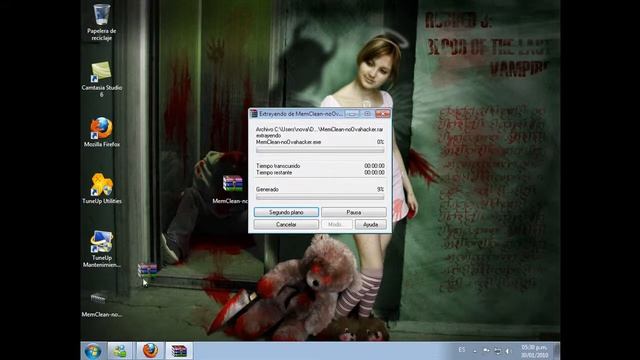640x360 pixels.
Task: Open the network status tray icon
Action: [x=498, y=351]
